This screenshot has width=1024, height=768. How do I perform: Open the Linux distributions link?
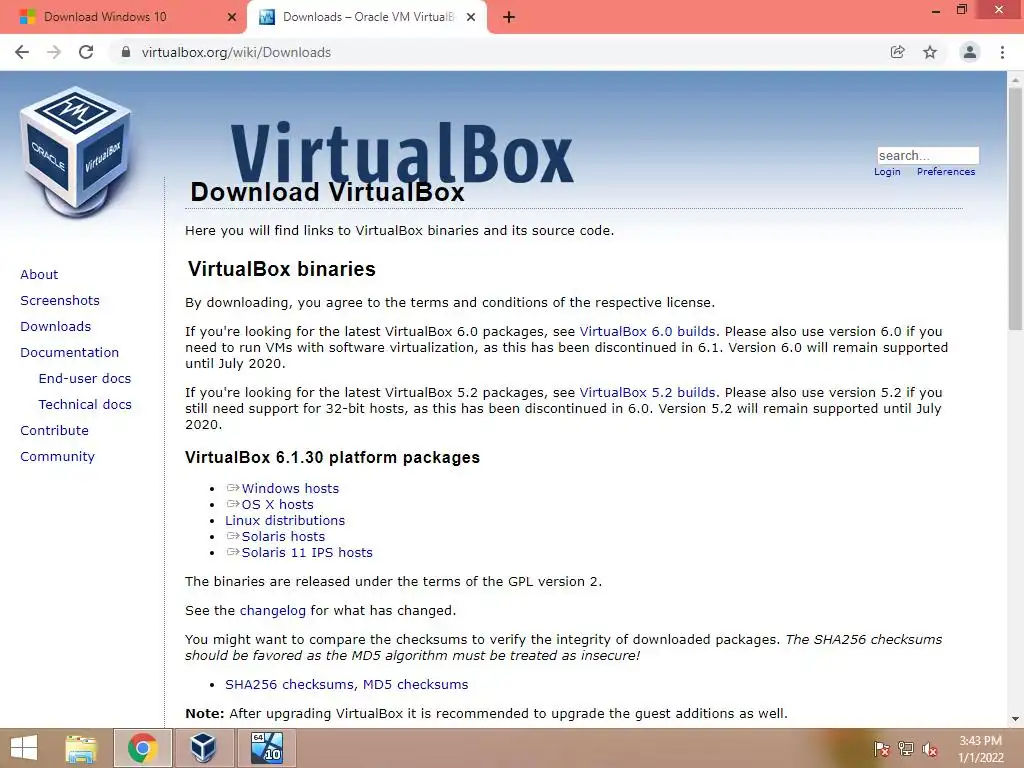[x=285, y=520]
